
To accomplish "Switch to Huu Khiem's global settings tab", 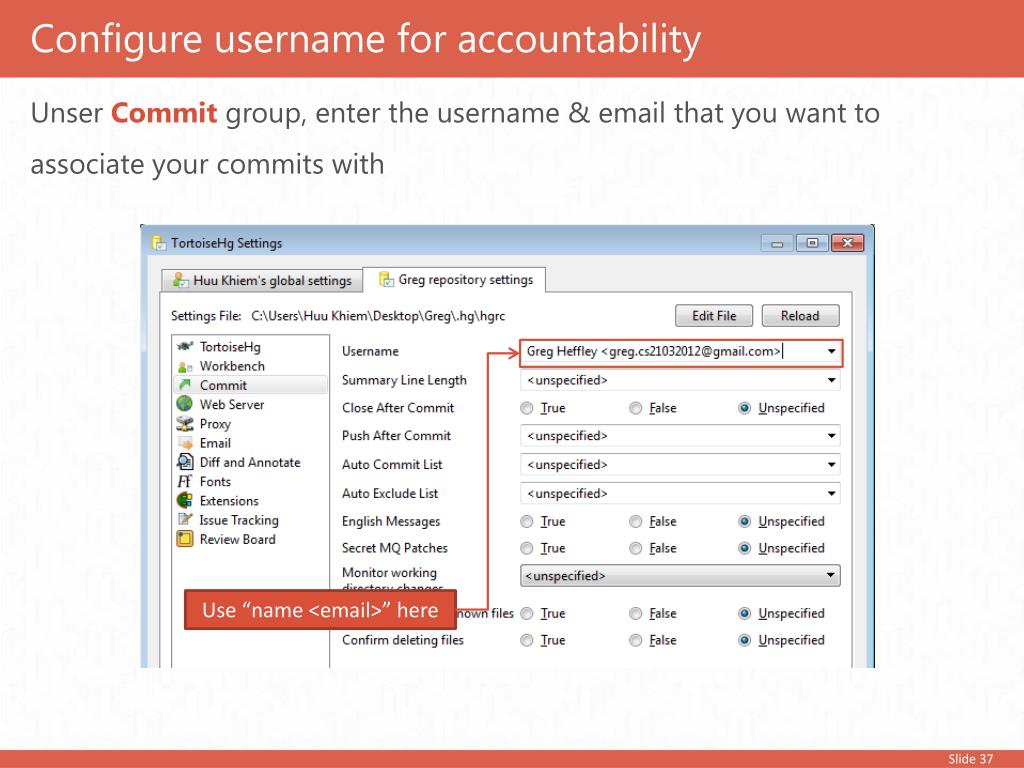I will (x=261, y=281).
